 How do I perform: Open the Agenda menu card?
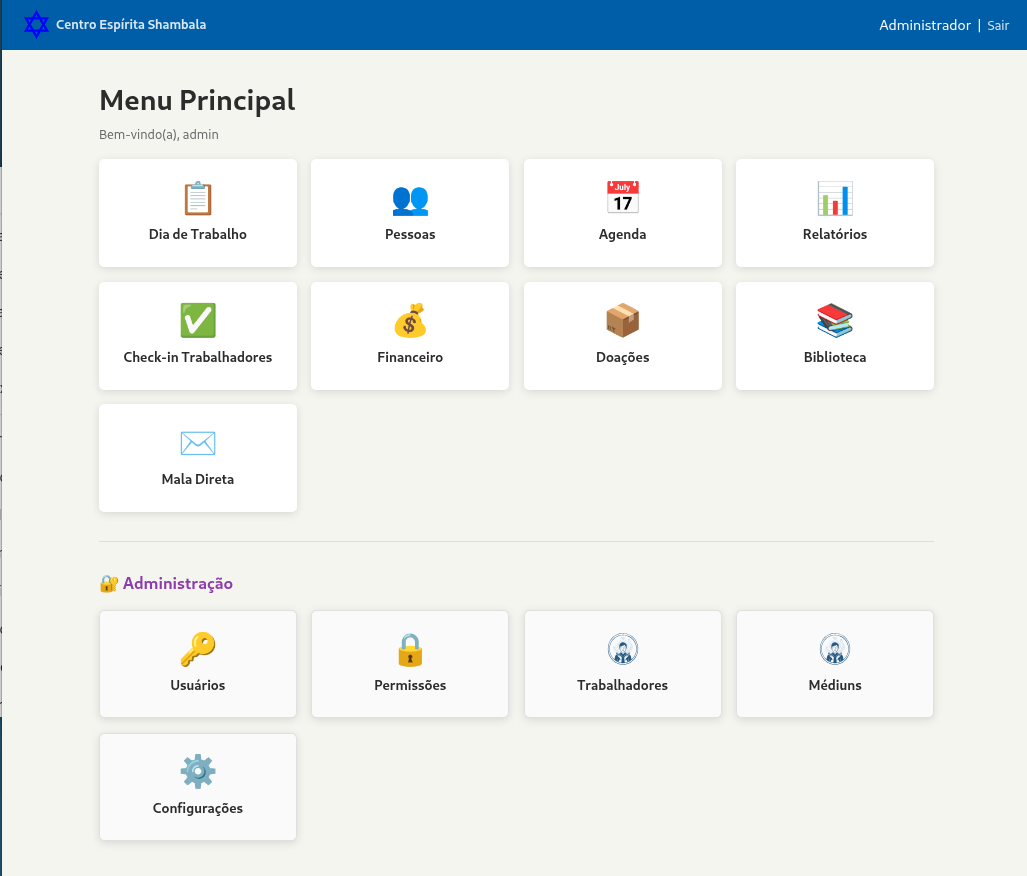622,212
